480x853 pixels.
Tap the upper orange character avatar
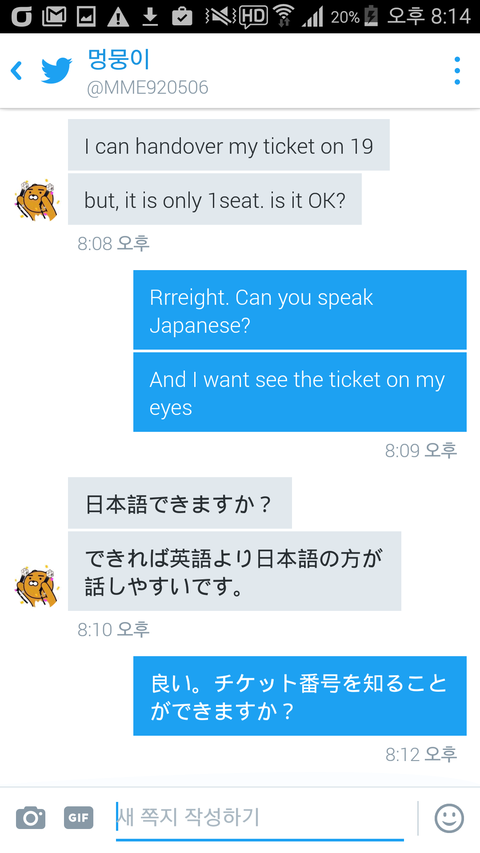pyautogui.click(x=36, y=199)
